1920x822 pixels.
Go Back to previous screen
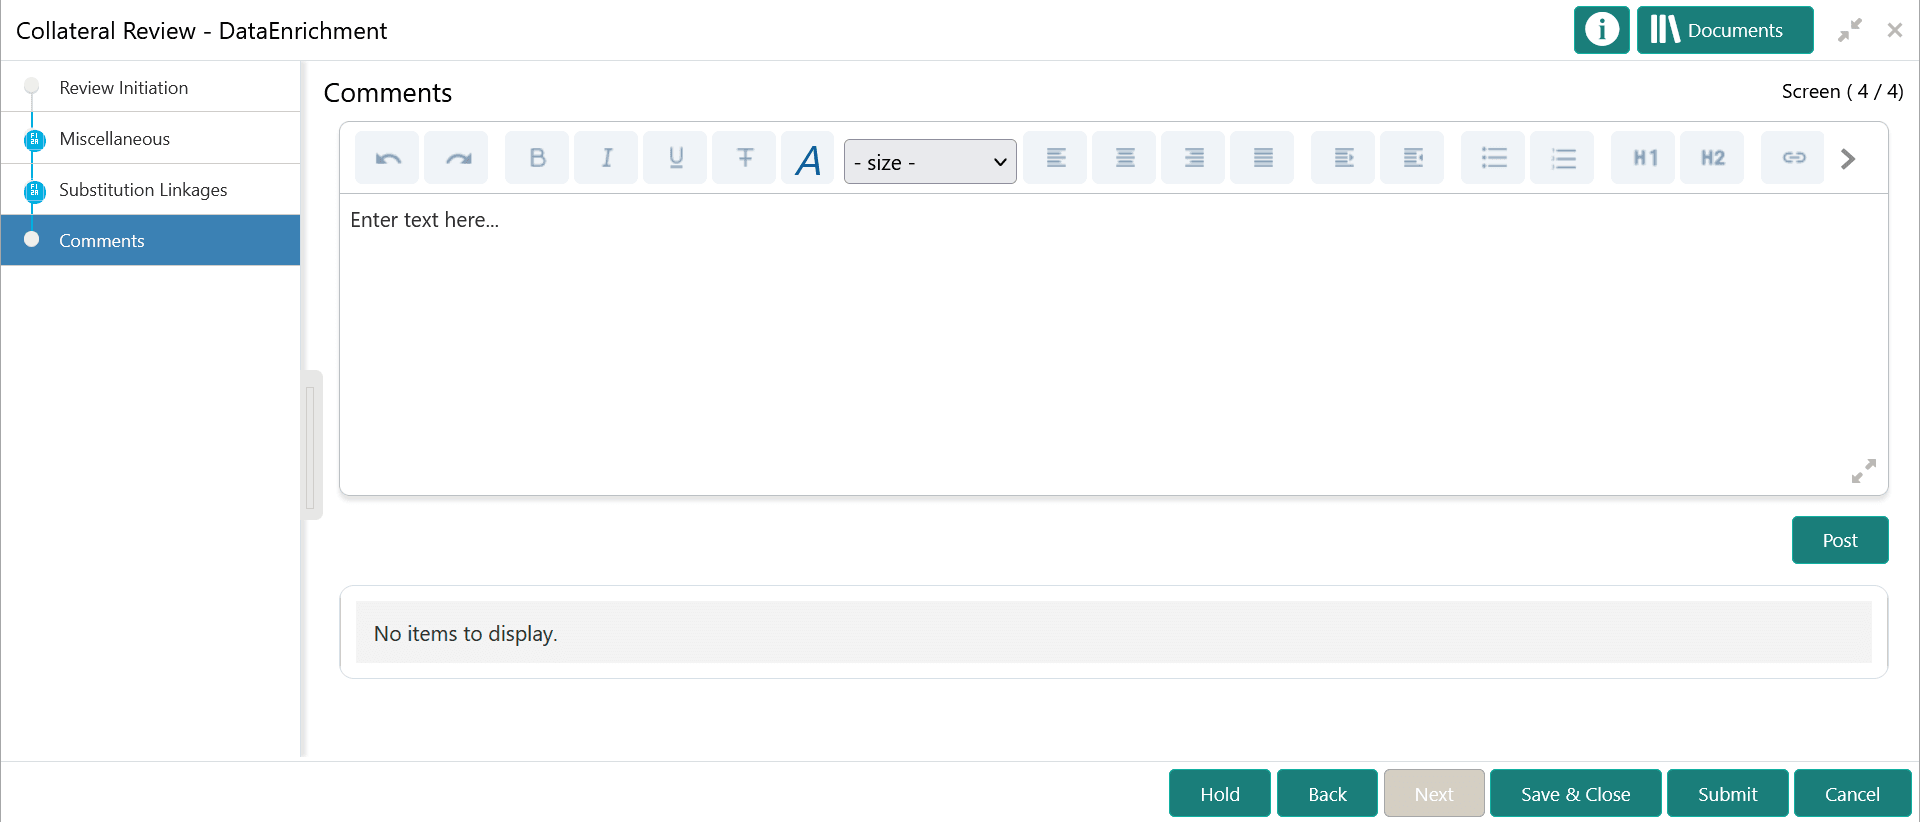point(1327,794)
